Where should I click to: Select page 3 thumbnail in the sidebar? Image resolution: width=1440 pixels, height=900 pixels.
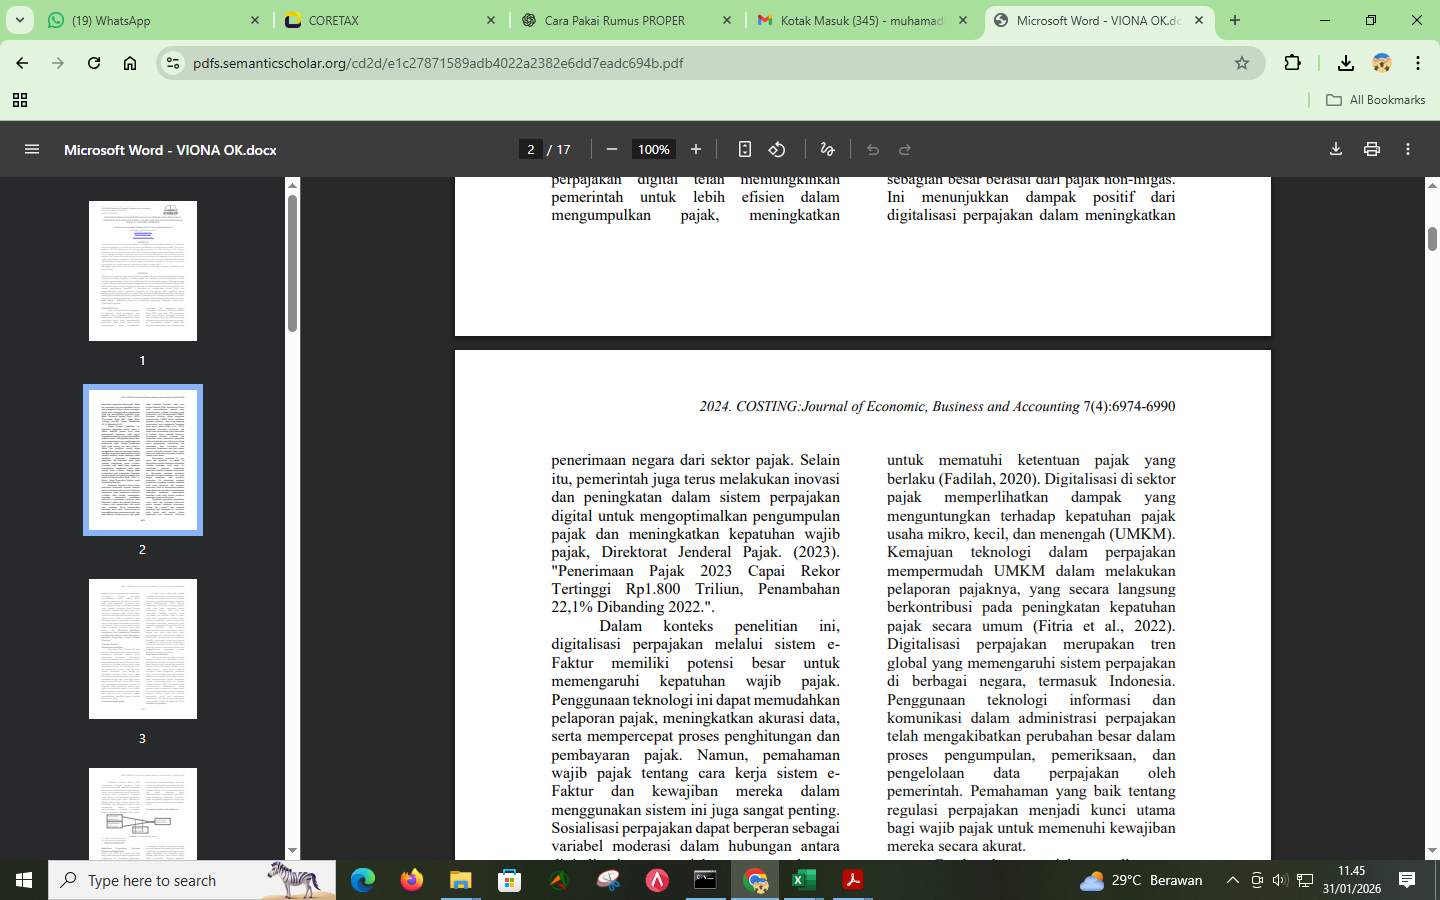(x=142, y=648)
